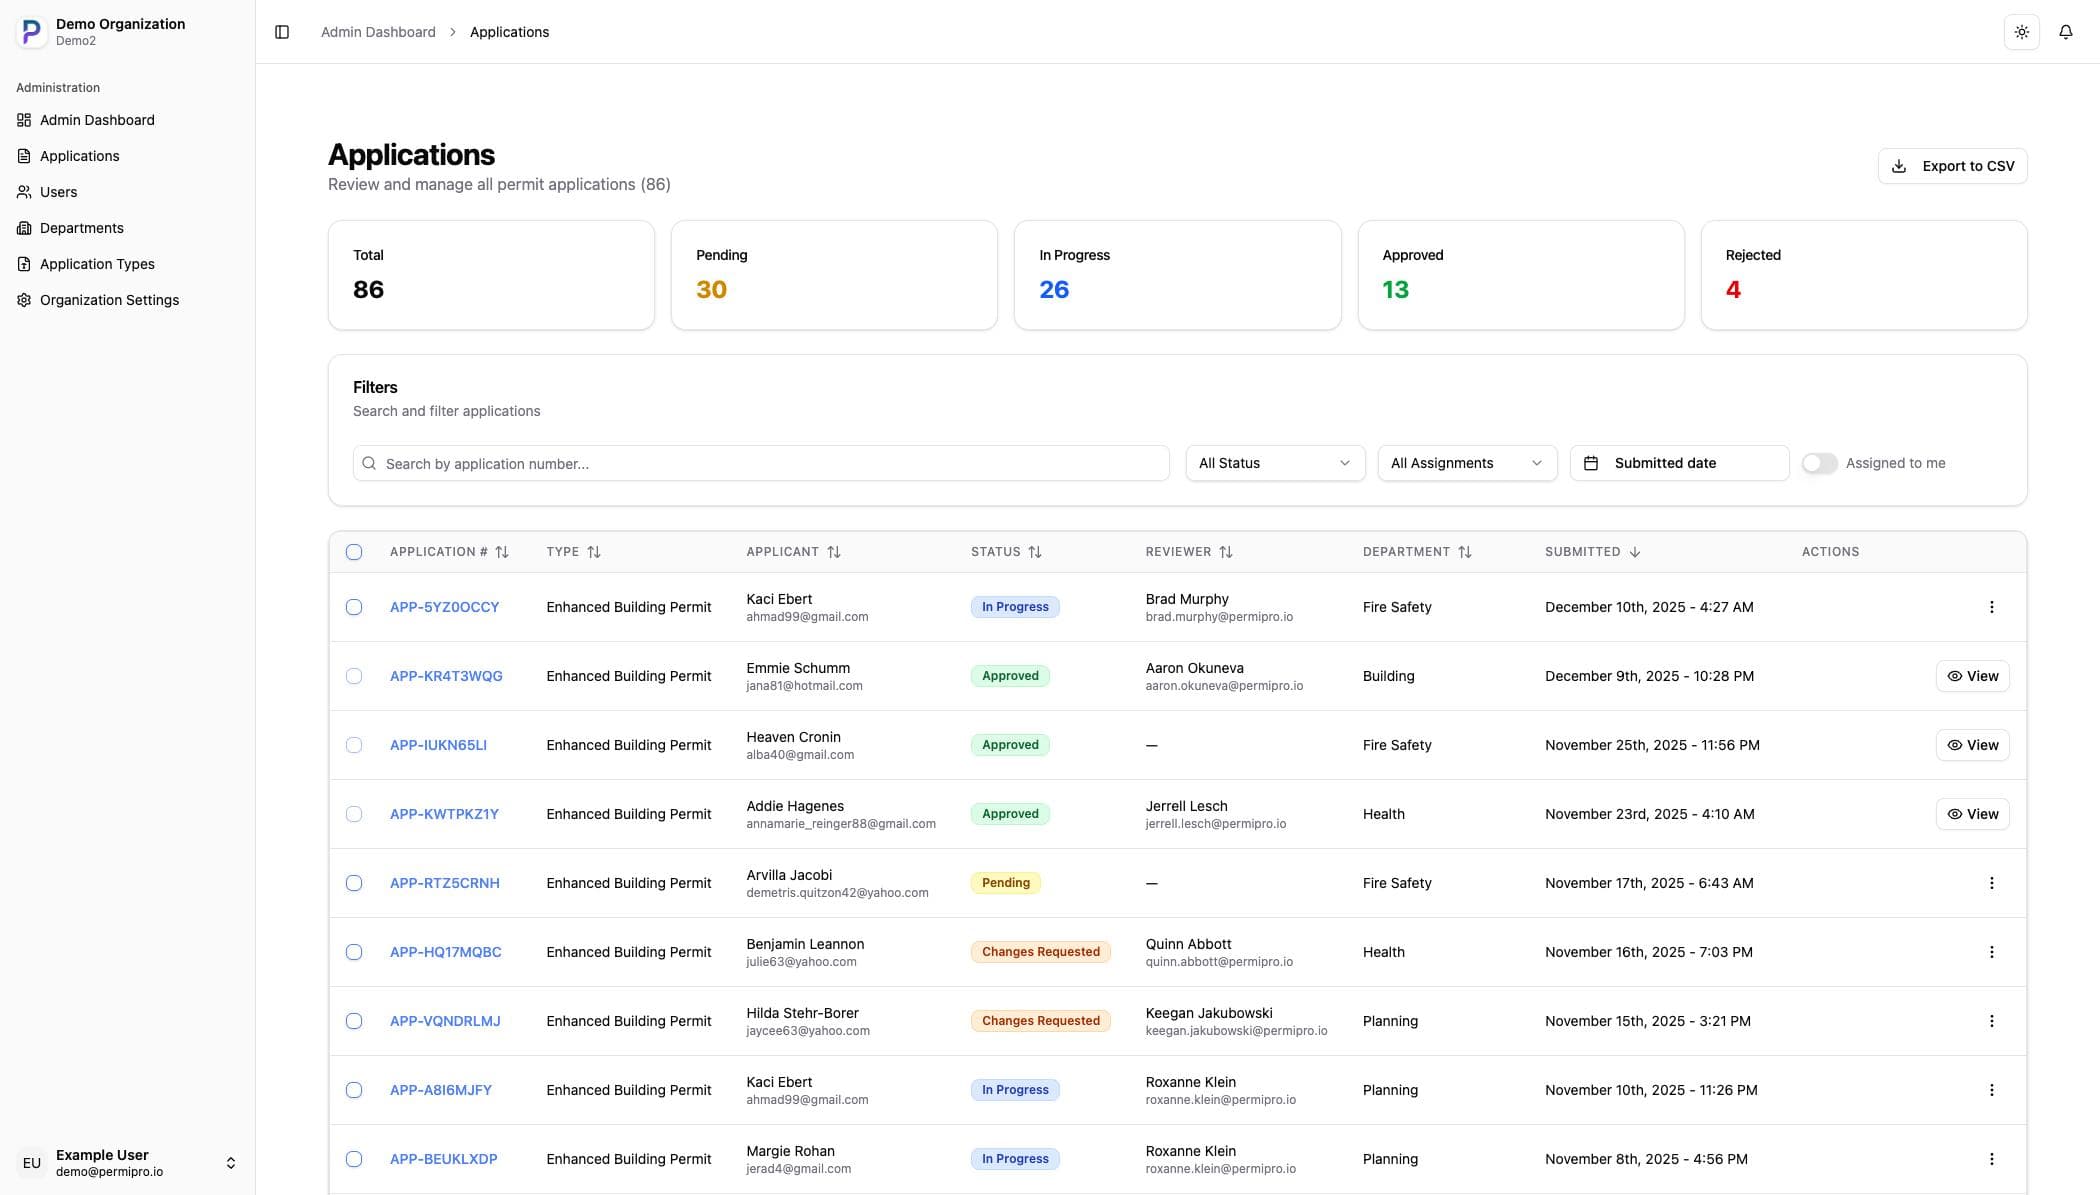
Task: Sort table by Type column
Action: pos(594,552)
